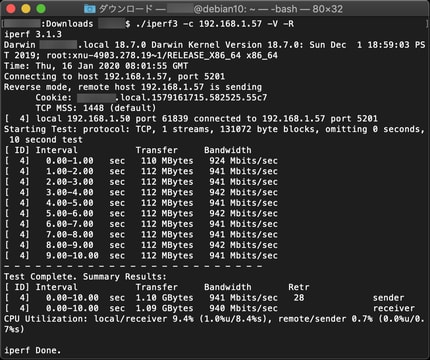Click the folder icon in title bar
Viewport: 430px width, 360px height.
(x=90, y=9)
